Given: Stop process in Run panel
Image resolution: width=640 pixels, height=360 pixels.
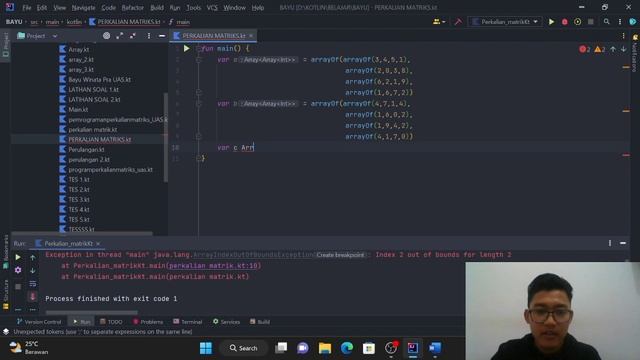Looking at the screenshot, I should 18,287.
